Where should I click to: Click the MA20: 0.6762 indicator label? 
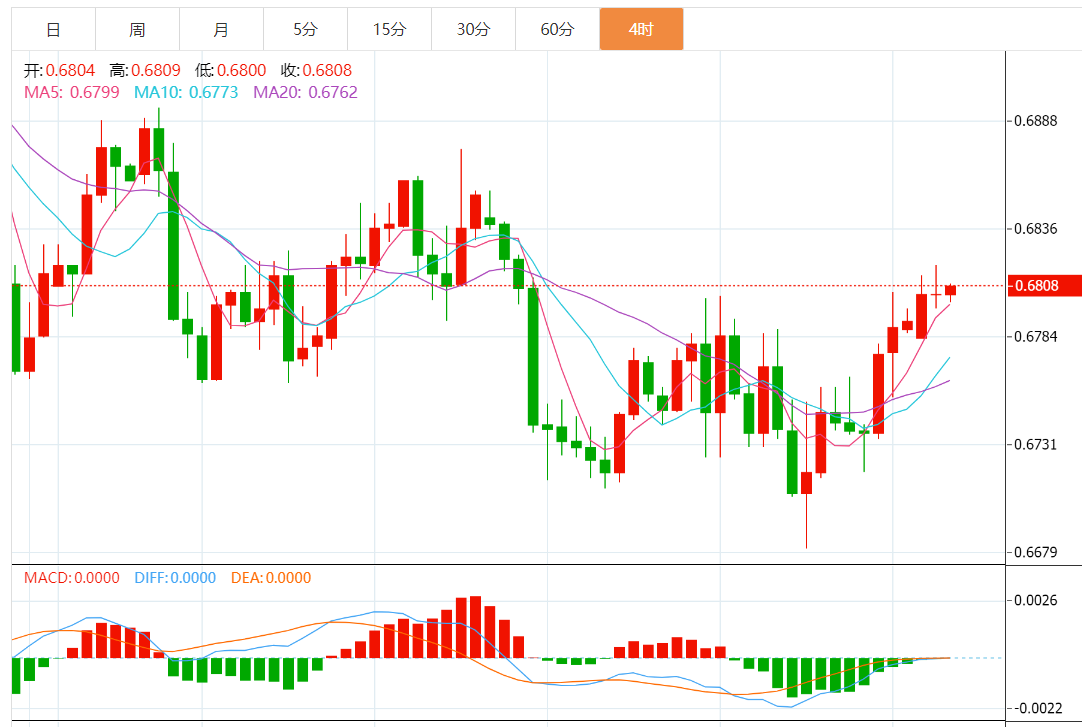[x=305, y=92]
